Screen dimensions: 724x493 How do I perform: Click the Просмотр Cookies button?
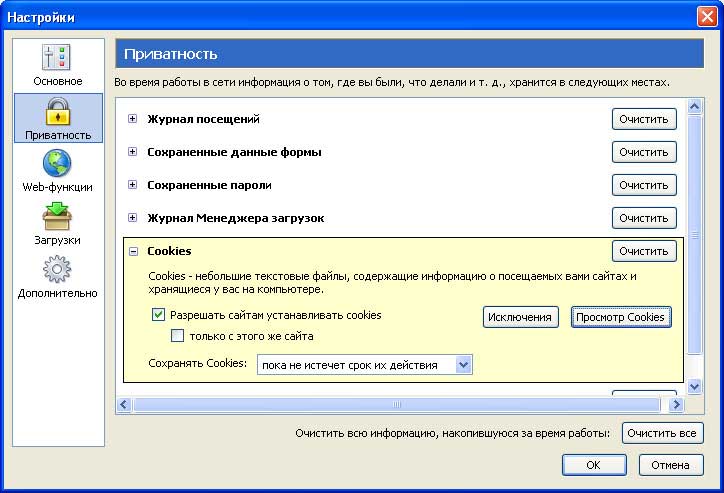point(621,317)
